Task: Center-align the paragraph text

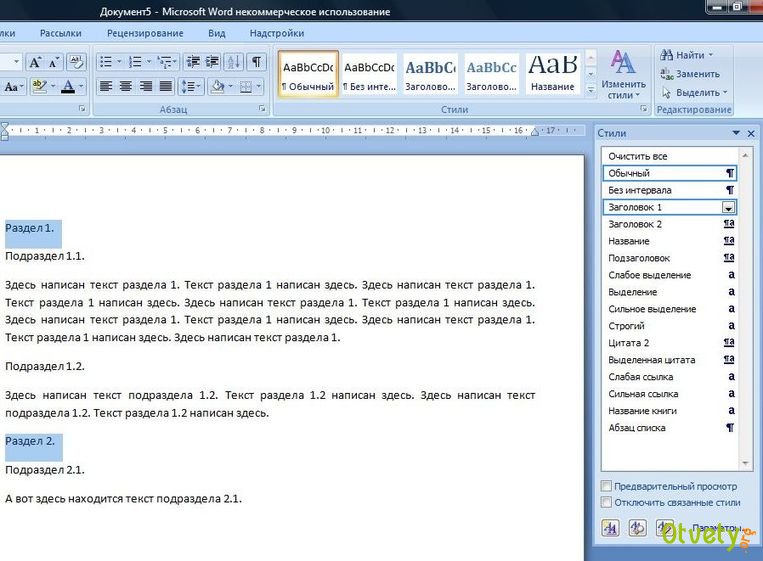Action: [125, 87]
